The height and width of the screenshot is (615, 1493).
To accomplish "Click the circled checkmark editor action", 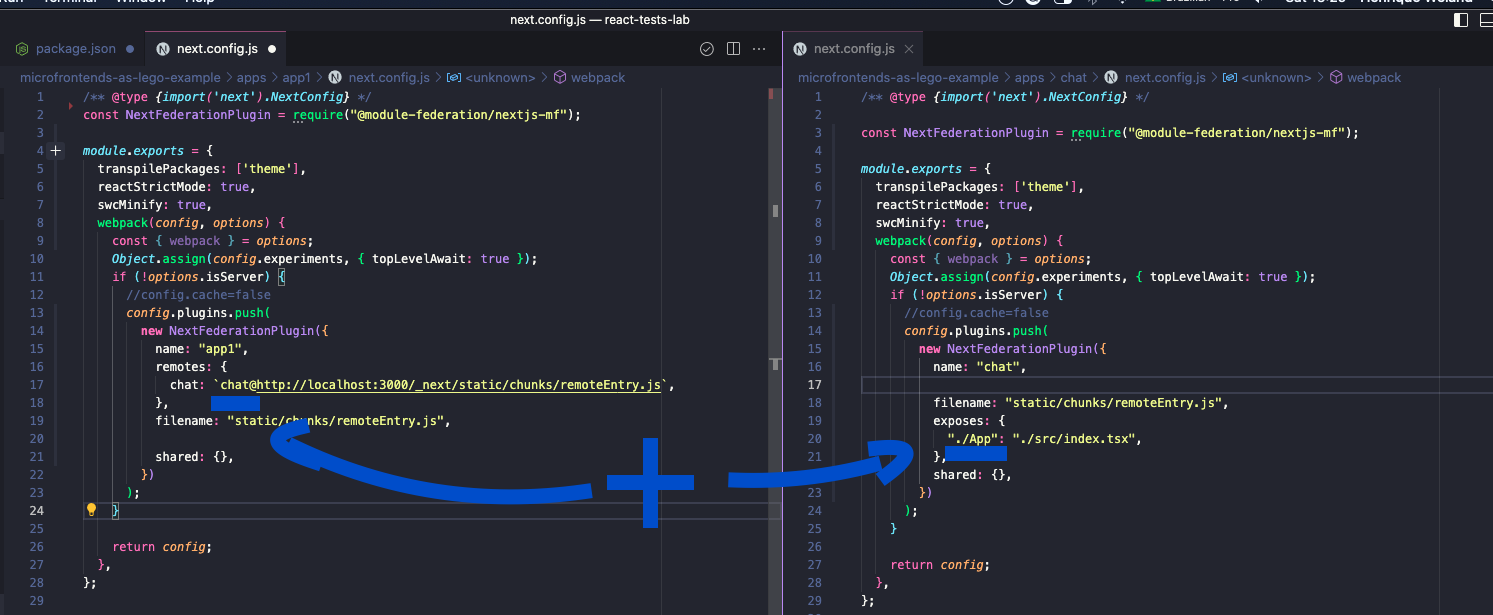I will (x=706, y=48).
